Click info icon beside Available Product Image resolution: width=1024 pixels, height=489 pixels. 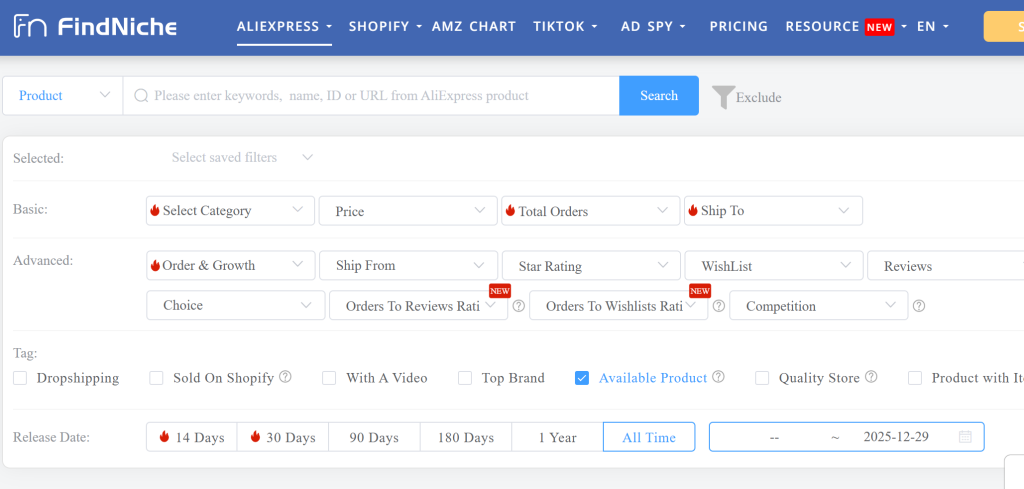718,378
